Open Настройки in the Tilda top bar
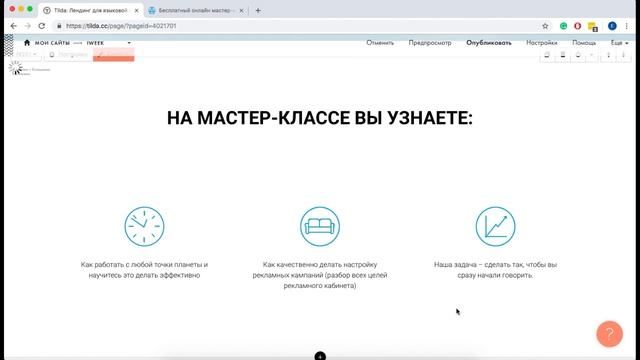Screen dimensions: 640x360 pos(542,42)
